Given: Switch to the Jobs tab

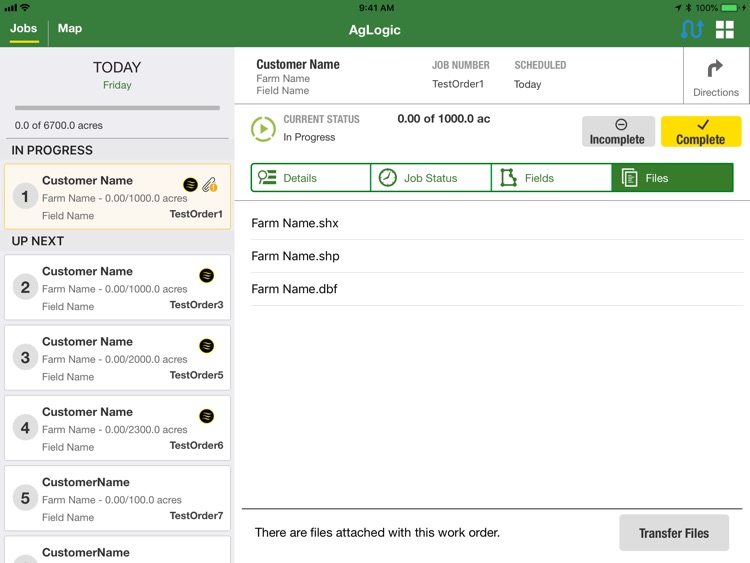Looking at the screenshot, I should (x=23, y=29).
